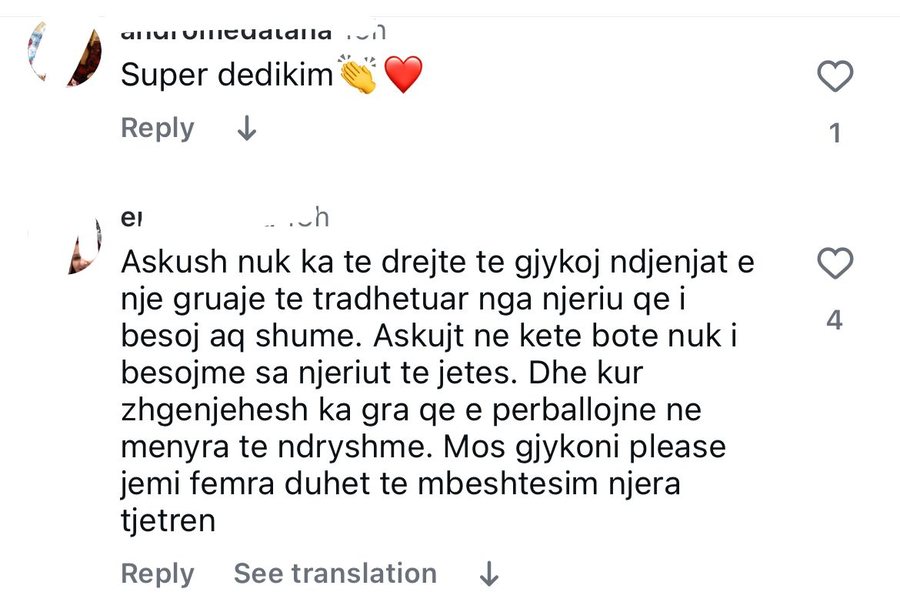Image resolution: width=900 pixels, height=602 pixels.
Task: Tap the clapping hands emoji in Super dedikim
Action: (x=356, y=74)
